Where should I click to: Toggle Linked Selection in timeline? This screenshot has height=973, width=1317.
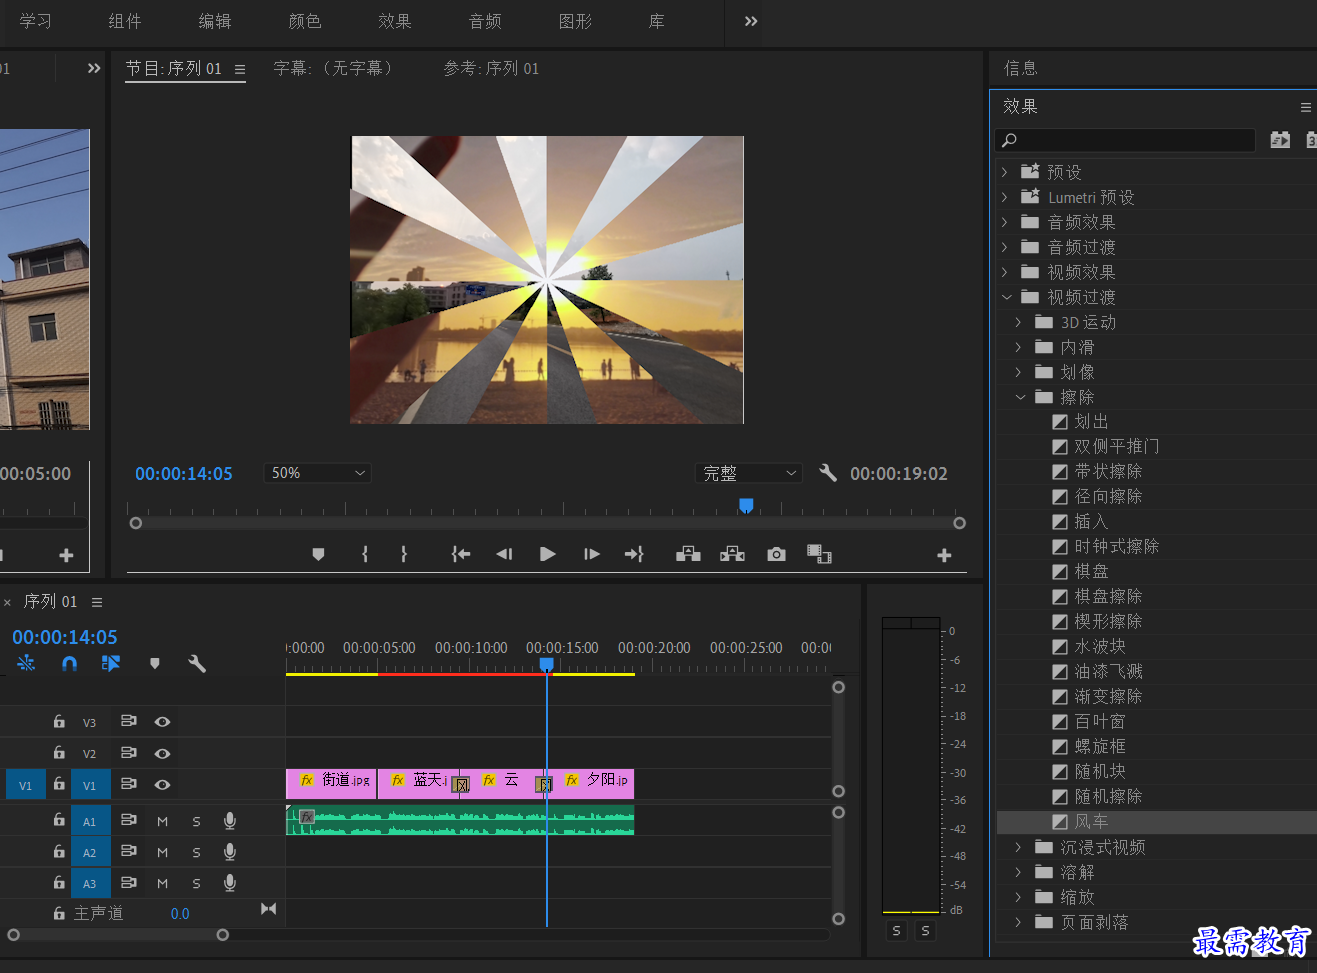[x=111, y=663]
